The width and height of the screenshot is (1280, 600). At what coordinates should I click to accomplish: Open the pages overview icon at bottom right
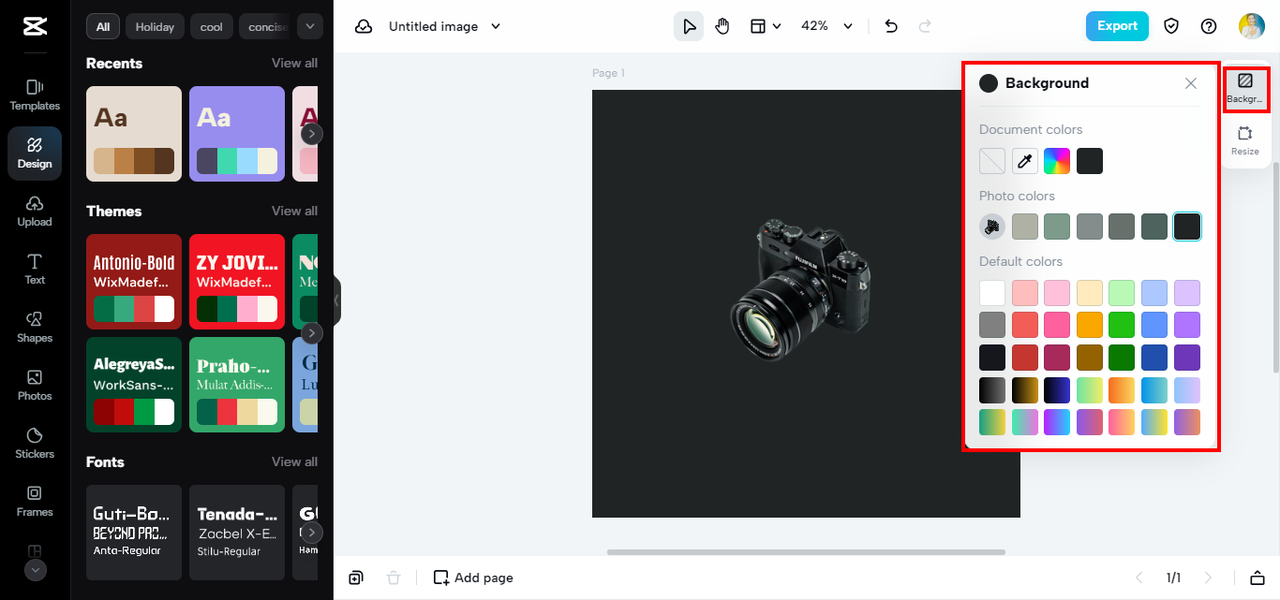pos(1257,578)
